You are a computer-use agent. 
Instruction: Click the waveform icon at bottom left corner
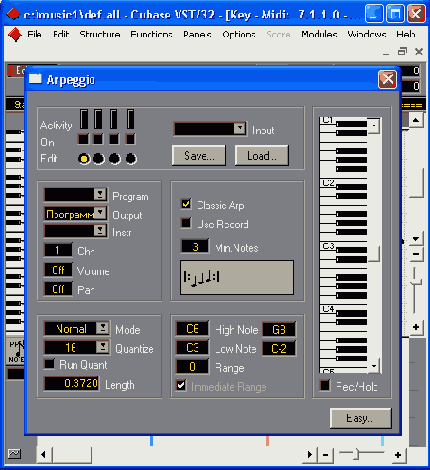pyautogui.click(x=14, y=453)
